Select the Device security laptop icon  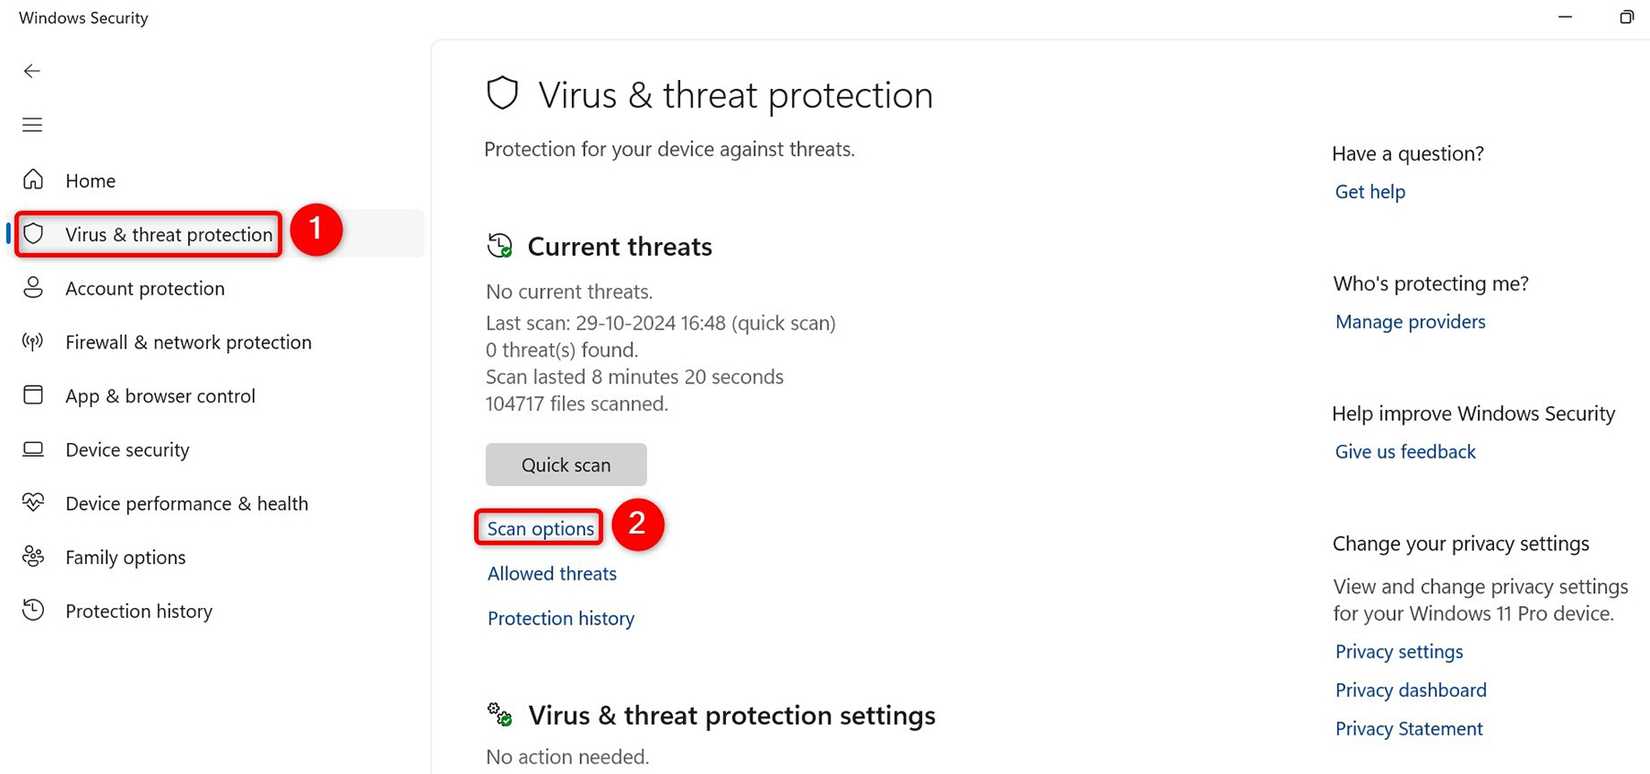coord(33,449)
